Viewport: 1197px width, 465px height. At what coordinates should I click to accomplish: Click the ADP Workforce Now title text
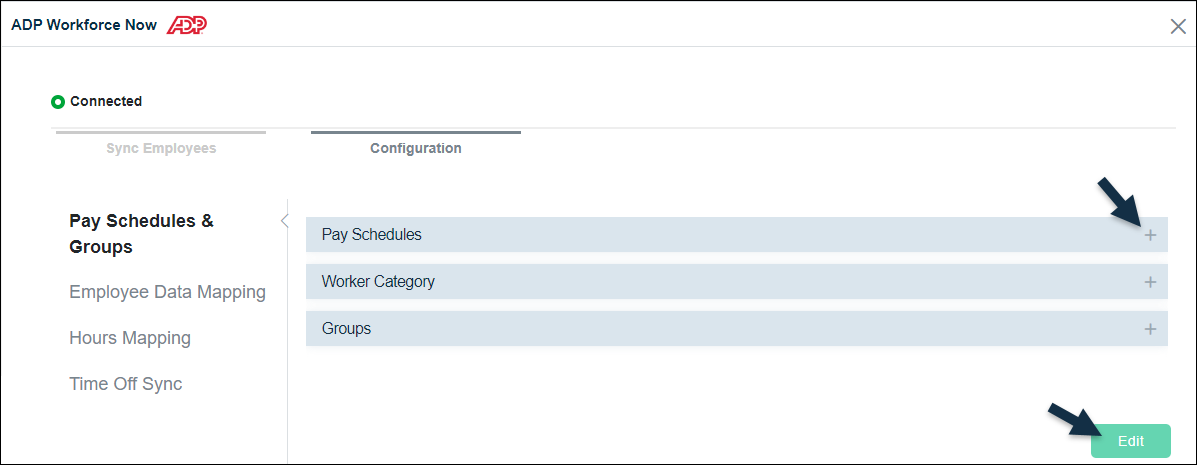click(84, 25)
